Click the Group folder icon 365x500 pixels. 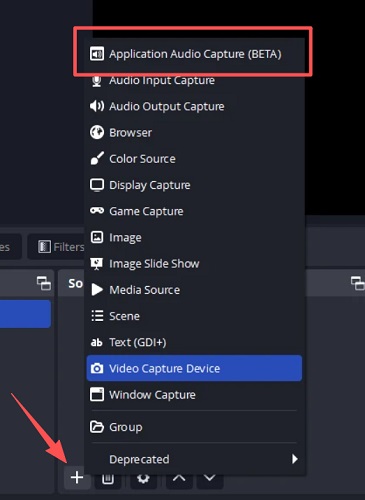tap(97, 427)
